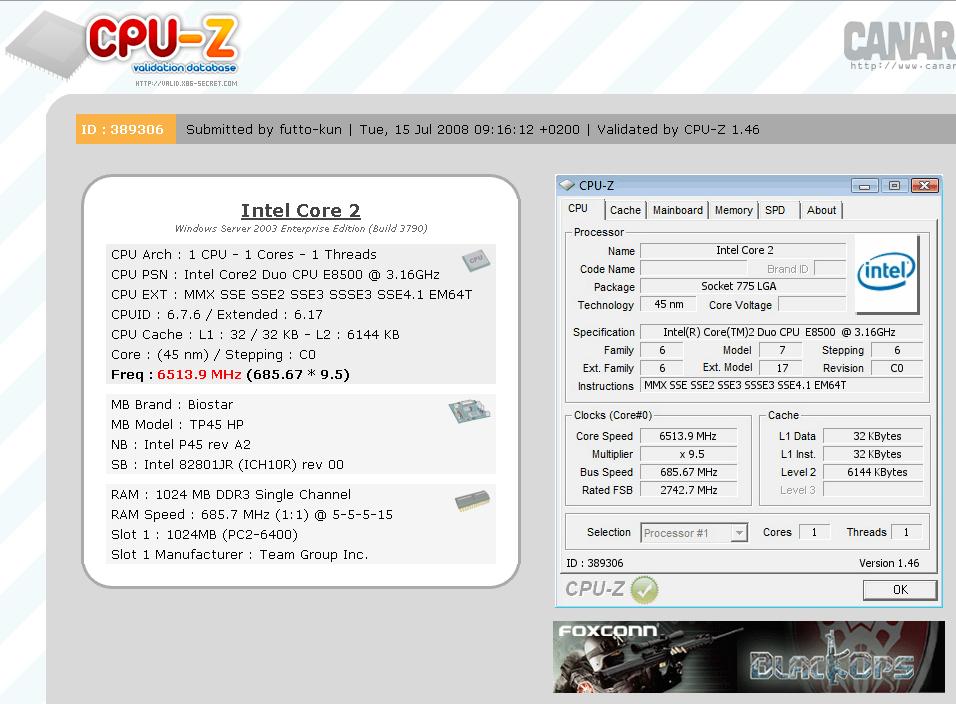Click the Name field showing Intel Core 2

(x=743, y=251)
